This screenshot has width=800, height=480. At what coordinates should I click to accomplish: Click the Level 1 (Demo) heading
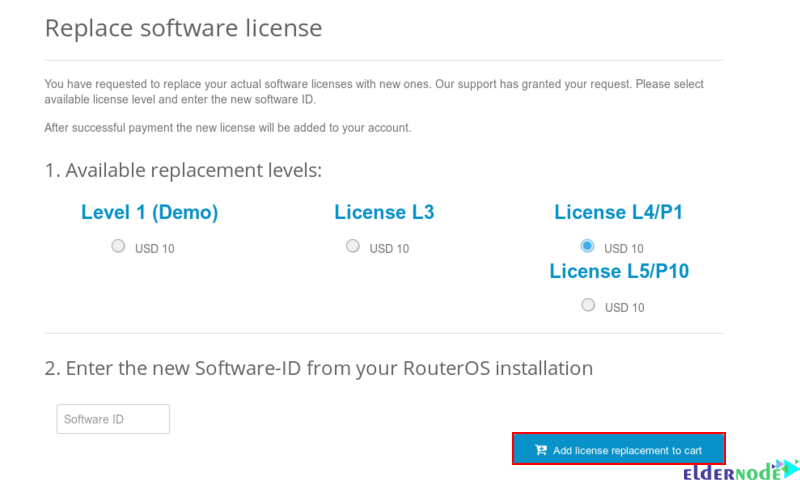point(149,212)
